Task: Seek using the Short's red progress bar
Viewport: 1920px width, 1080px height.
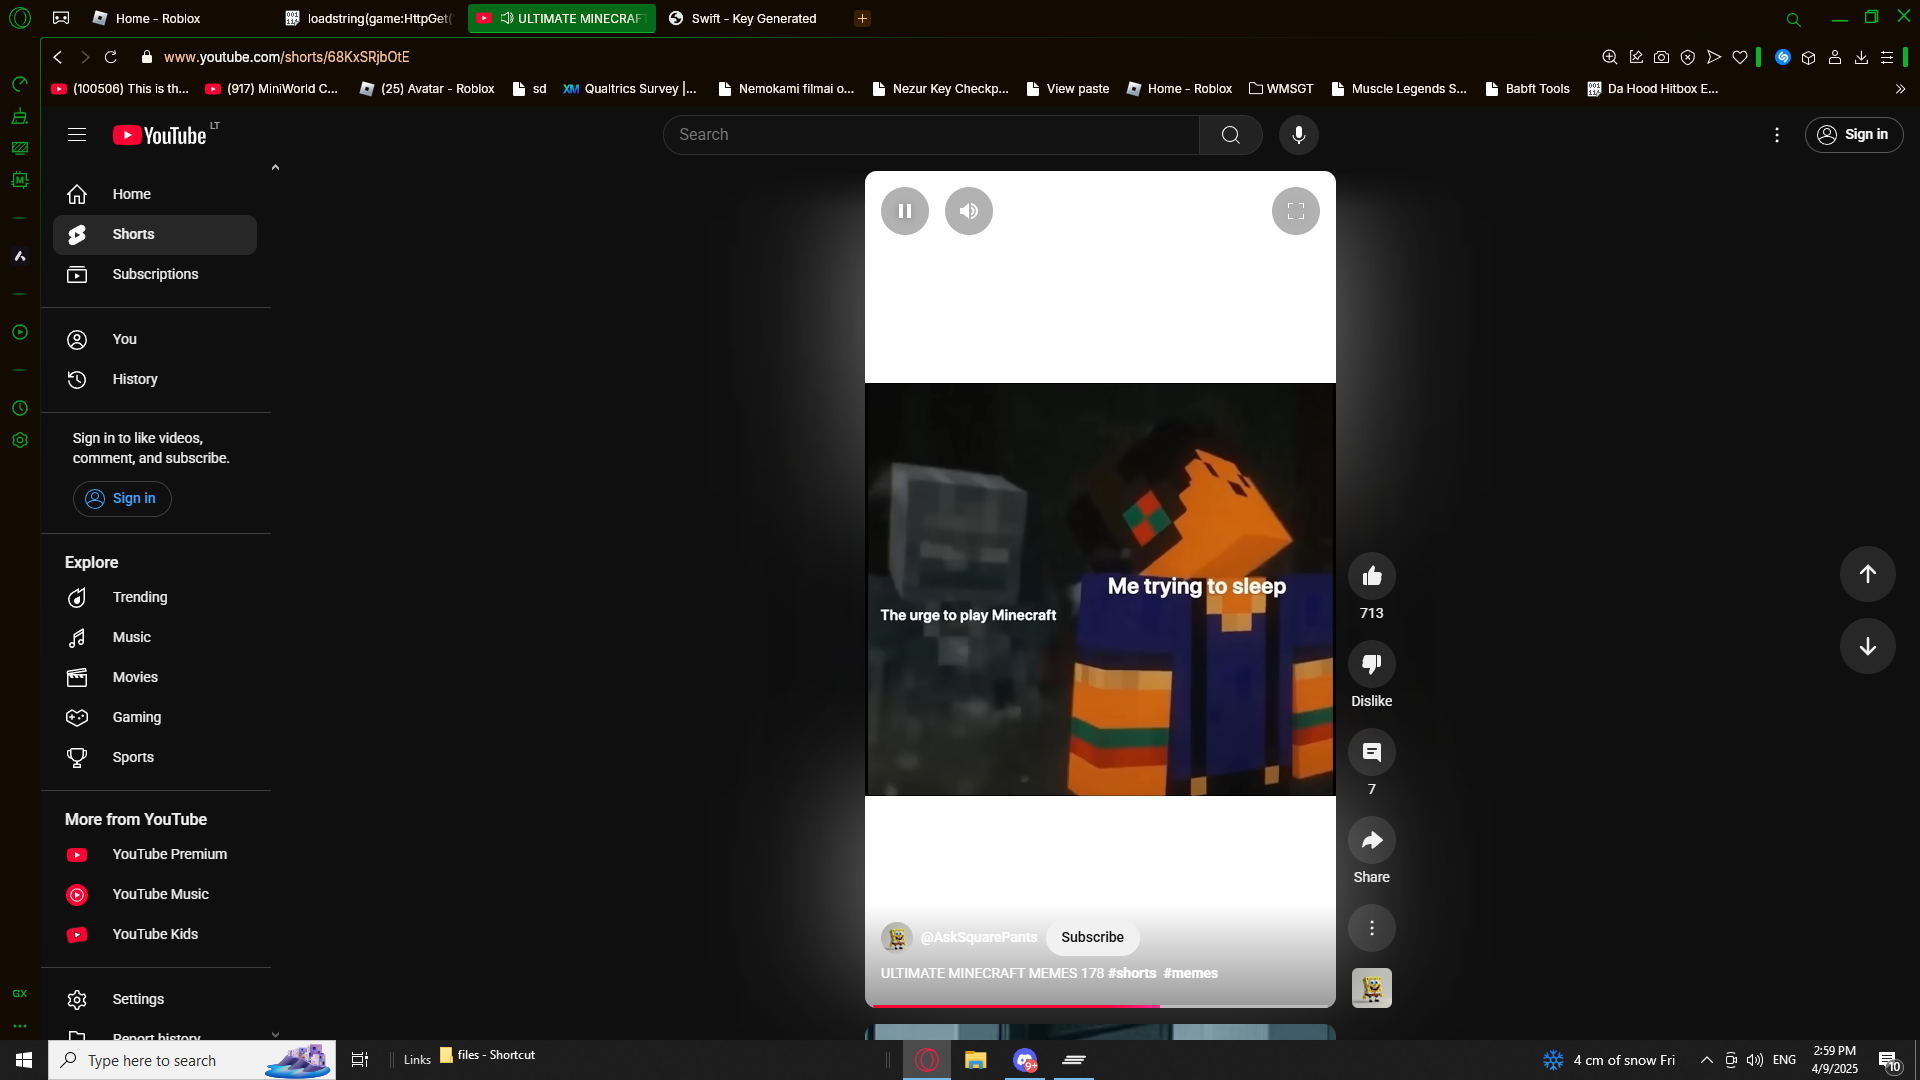Action: coord(1100,1005)
